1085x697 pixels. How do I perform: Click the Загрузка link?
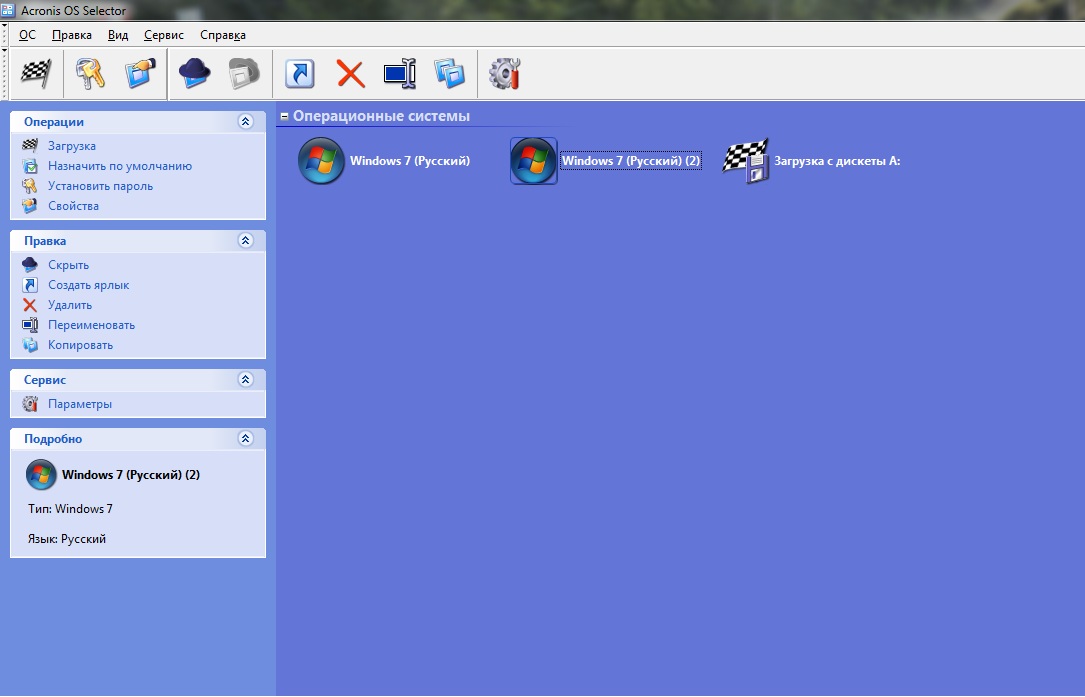click(x=72, y=146)
